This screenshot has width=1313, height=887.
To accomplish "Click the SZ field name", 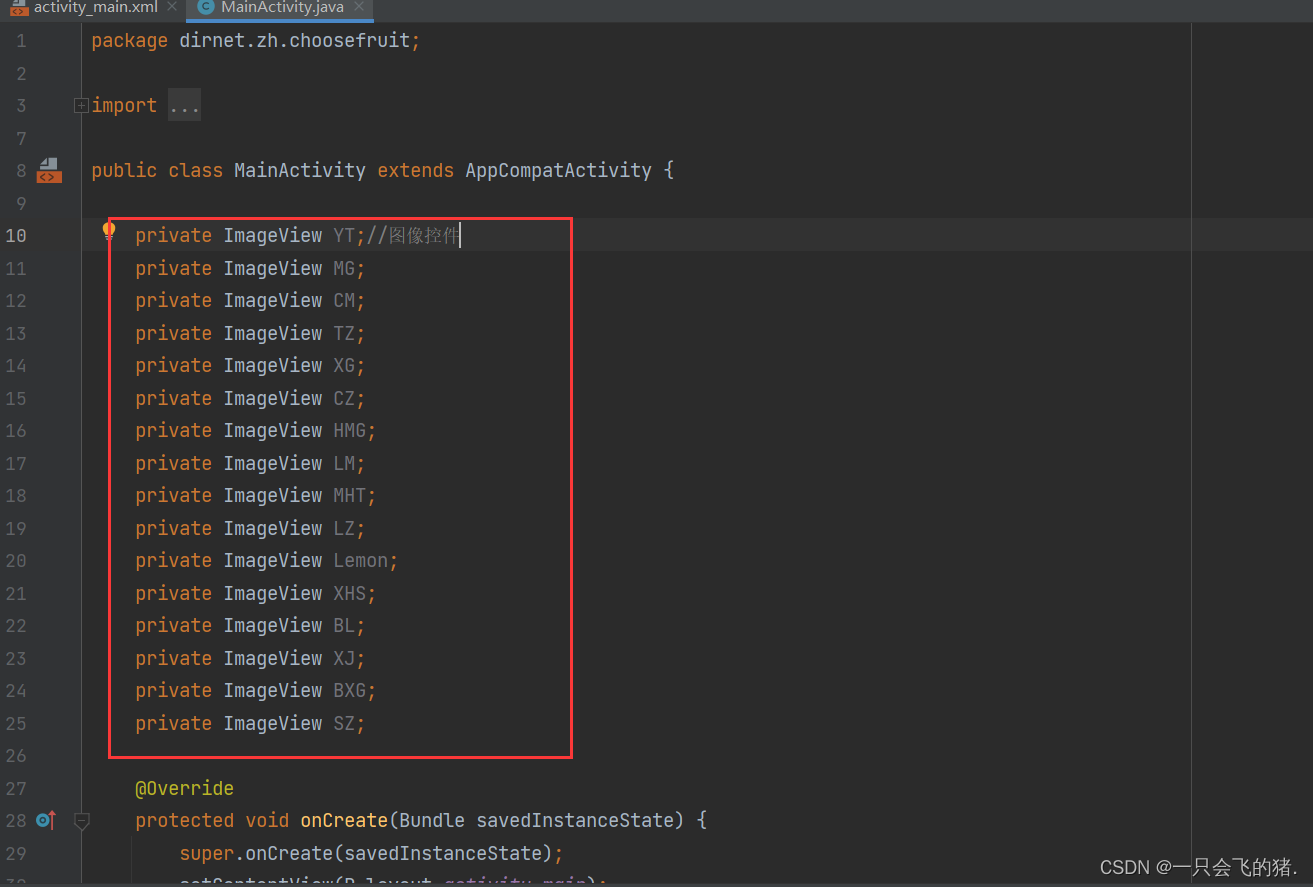I will (344, 723).
